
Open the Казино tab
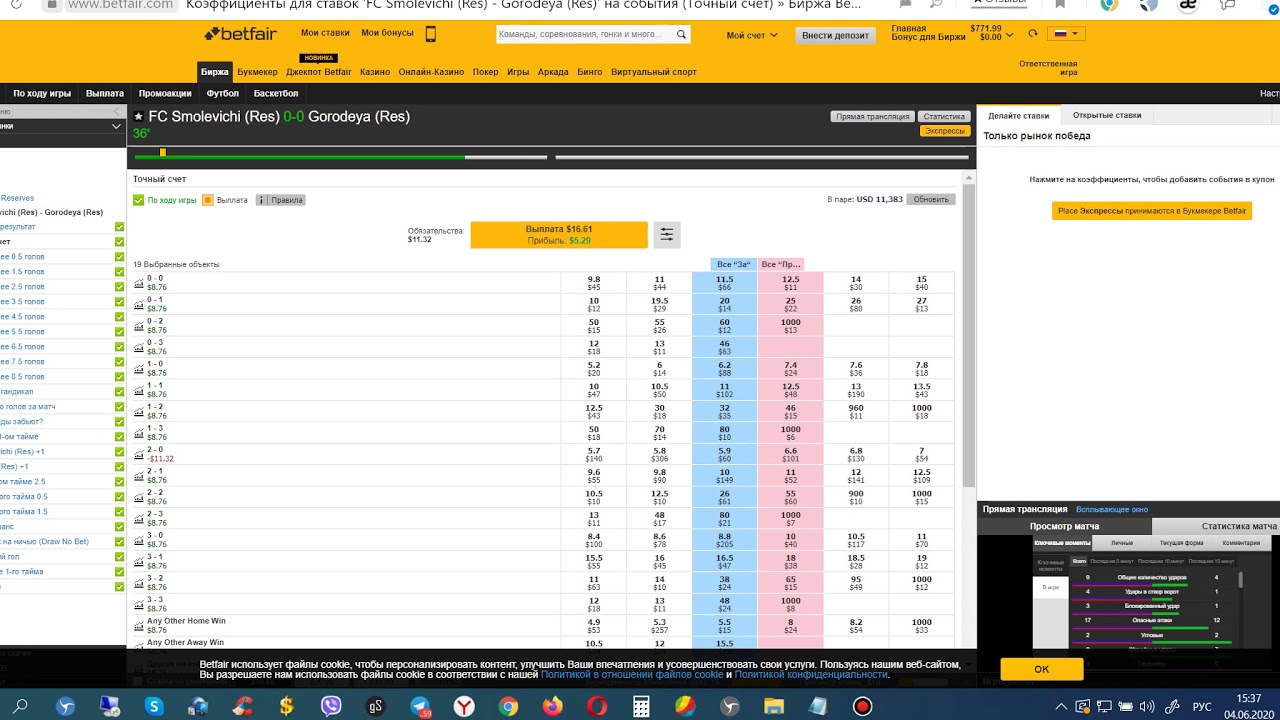375,72
